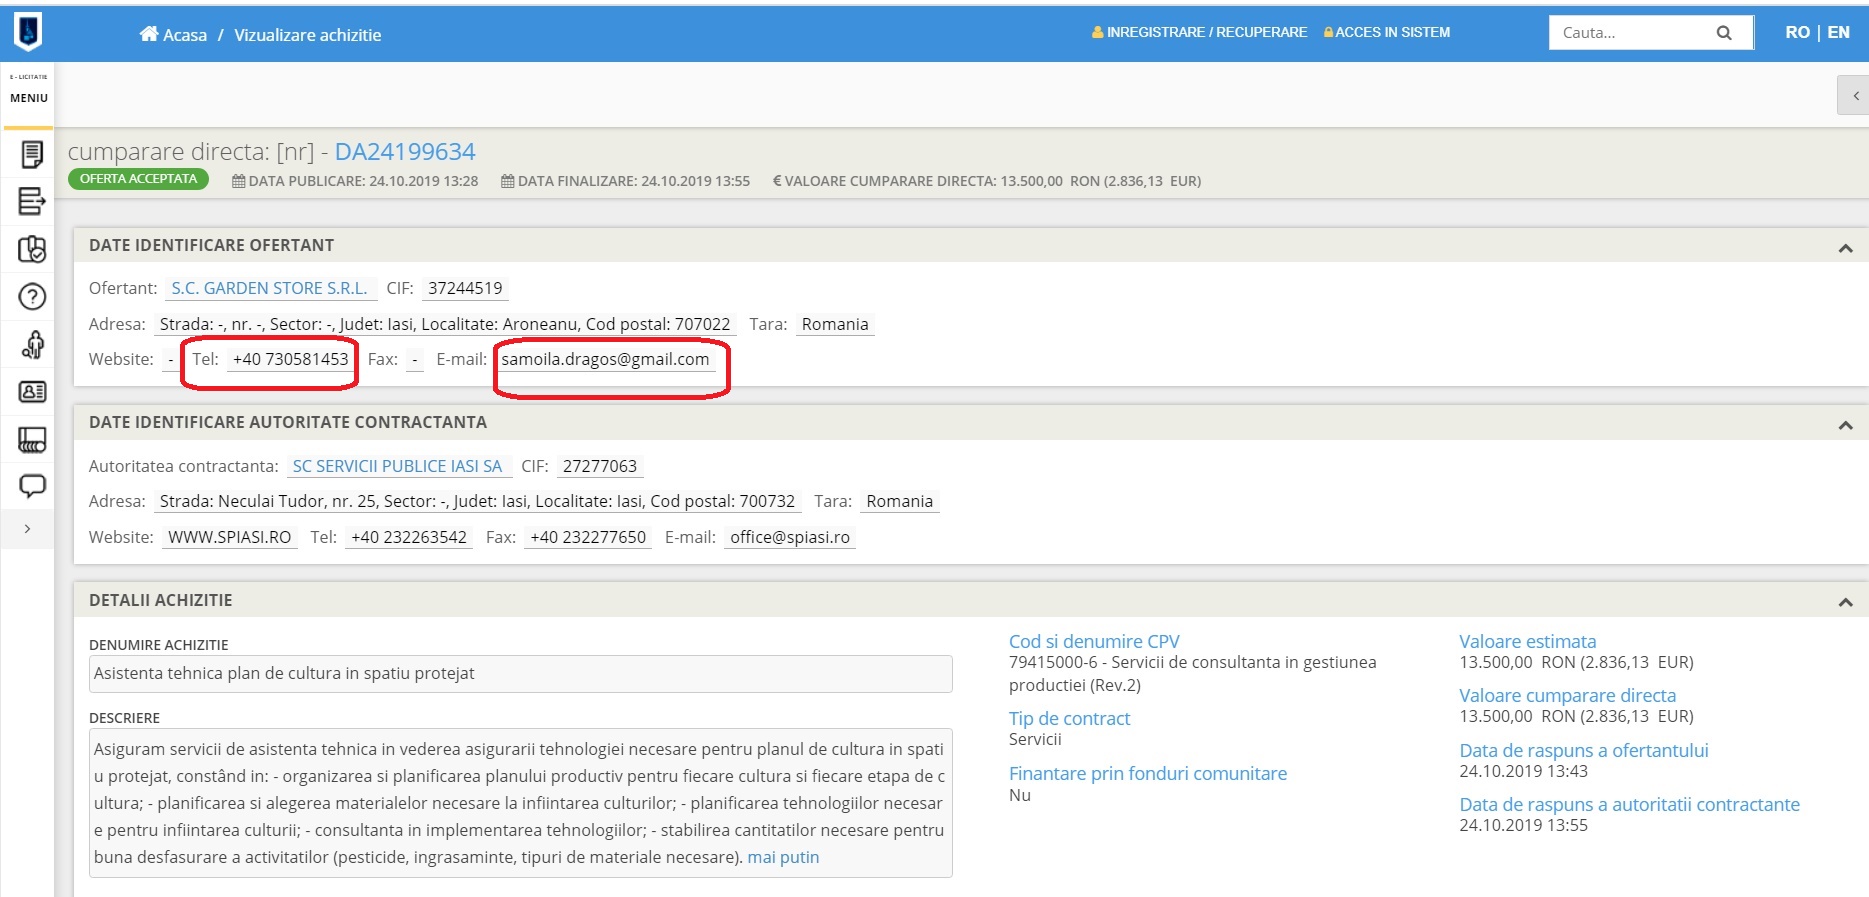Click the Denumire Achizitie text field

(521, 673)
